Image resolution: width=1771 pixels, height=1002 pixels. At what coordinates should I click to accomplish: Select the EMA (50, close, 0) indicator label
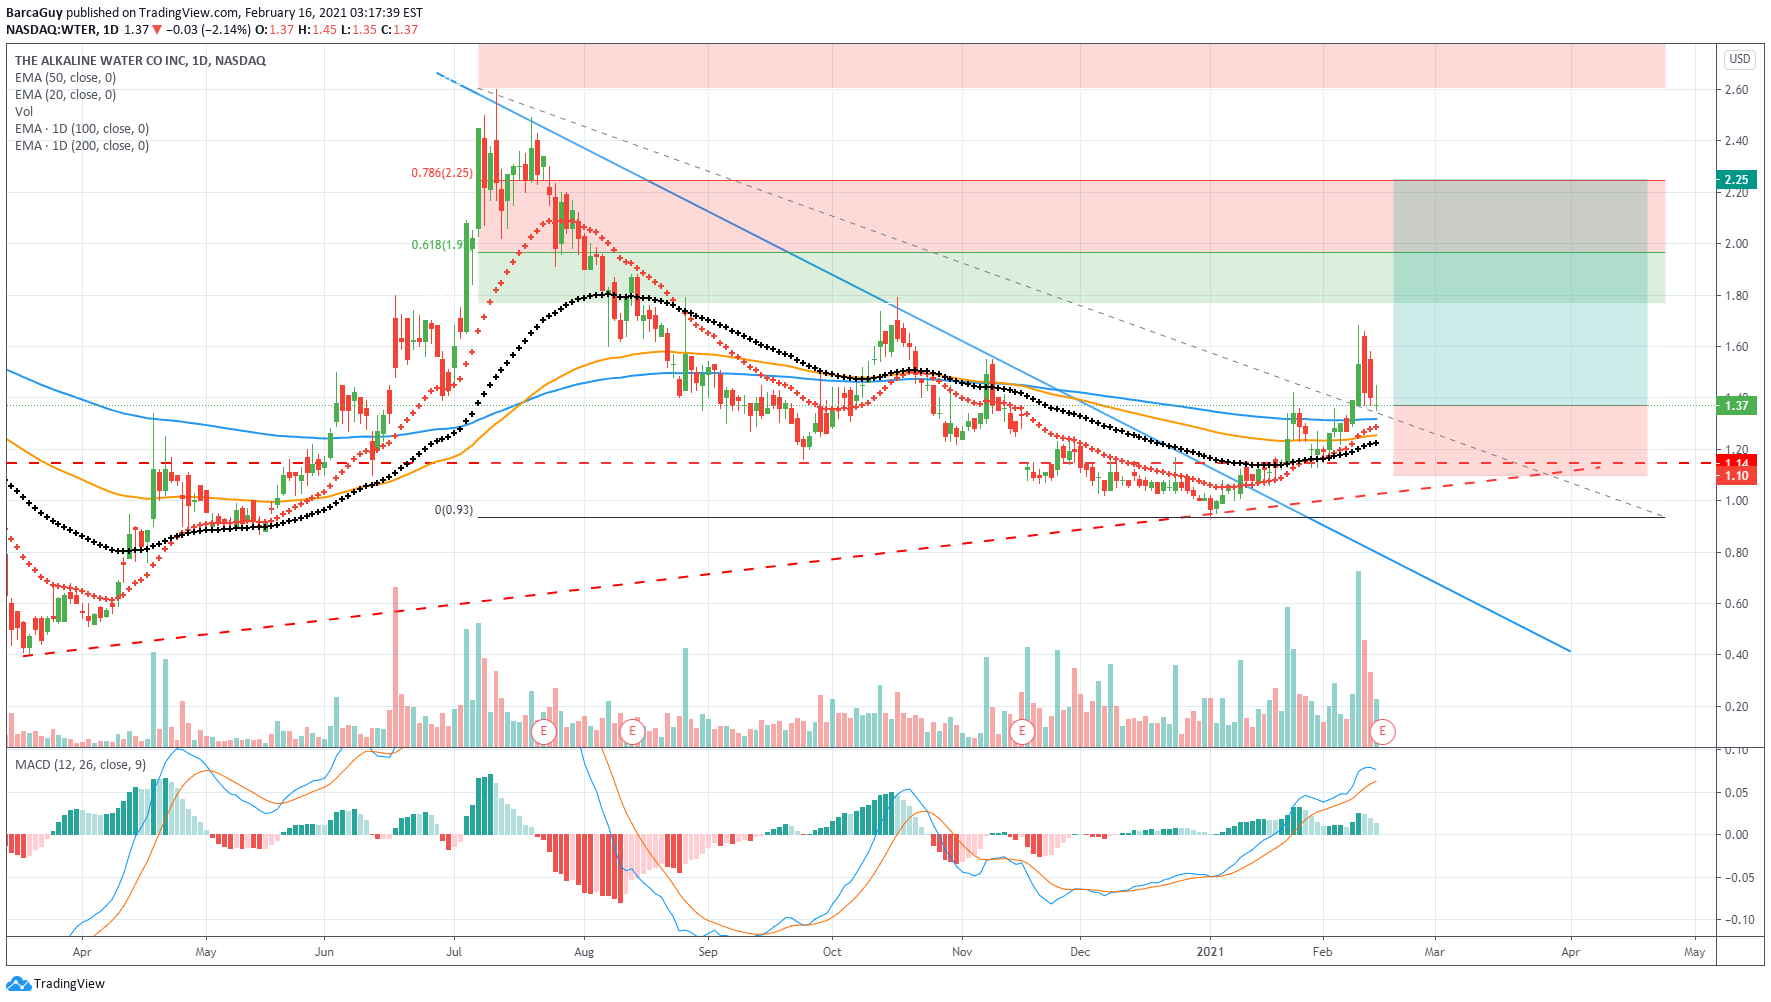pos(65,78)
